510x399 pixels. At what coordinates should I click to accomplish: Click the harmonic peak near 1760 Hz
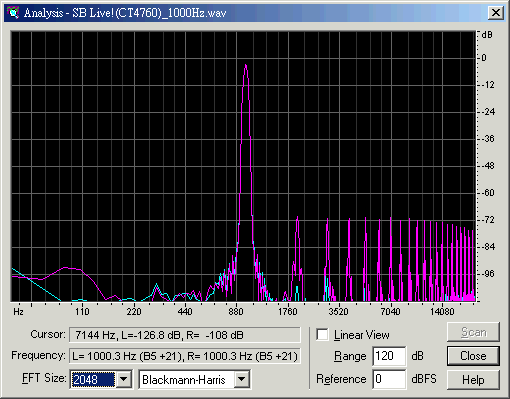[297, 220]
